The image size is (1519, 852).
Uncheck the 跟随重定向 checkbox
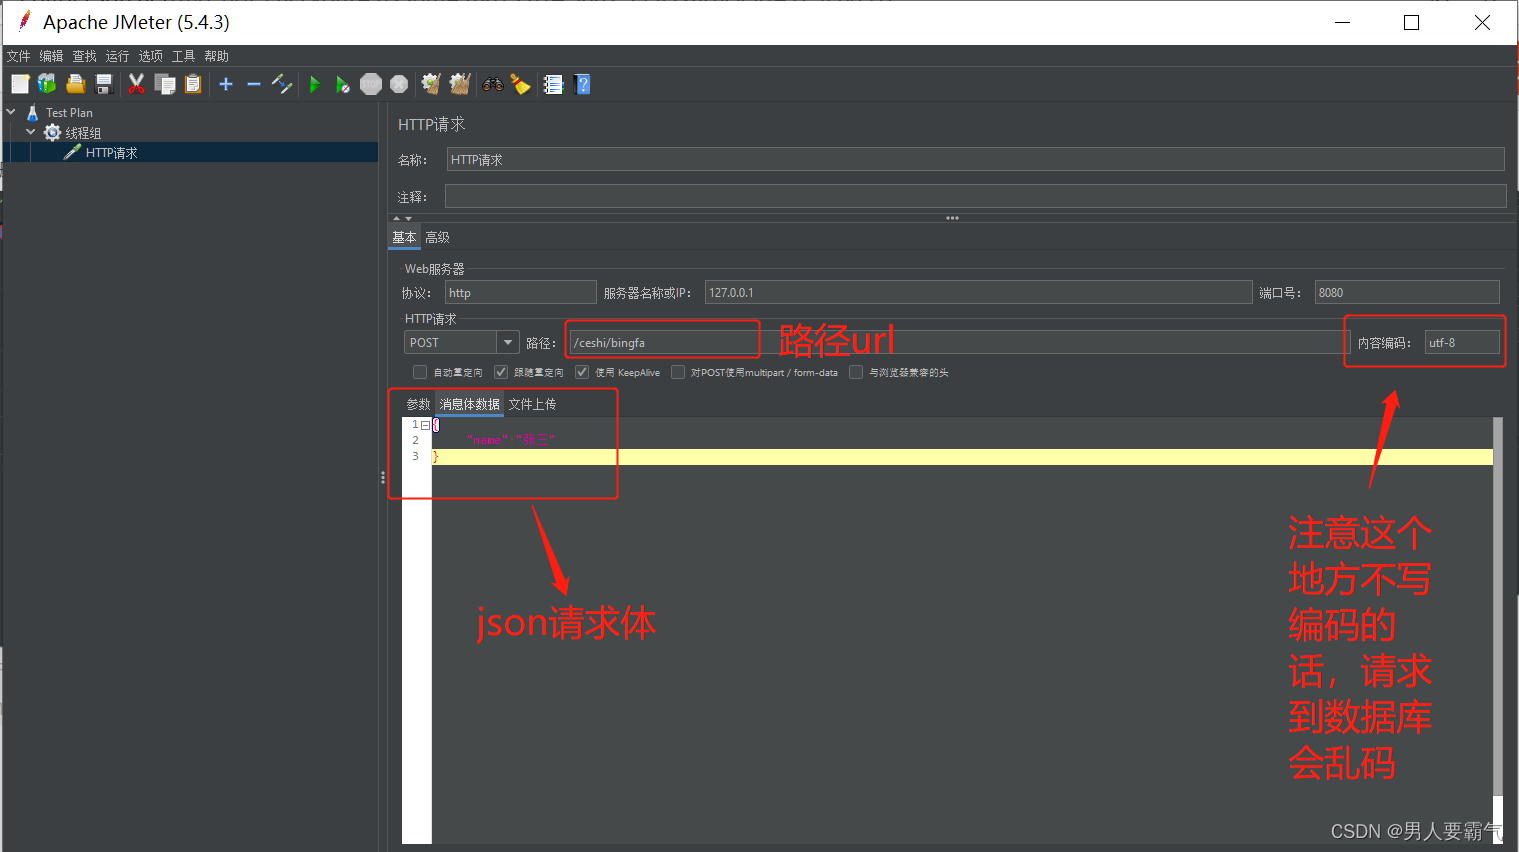[x=501, y=372]
